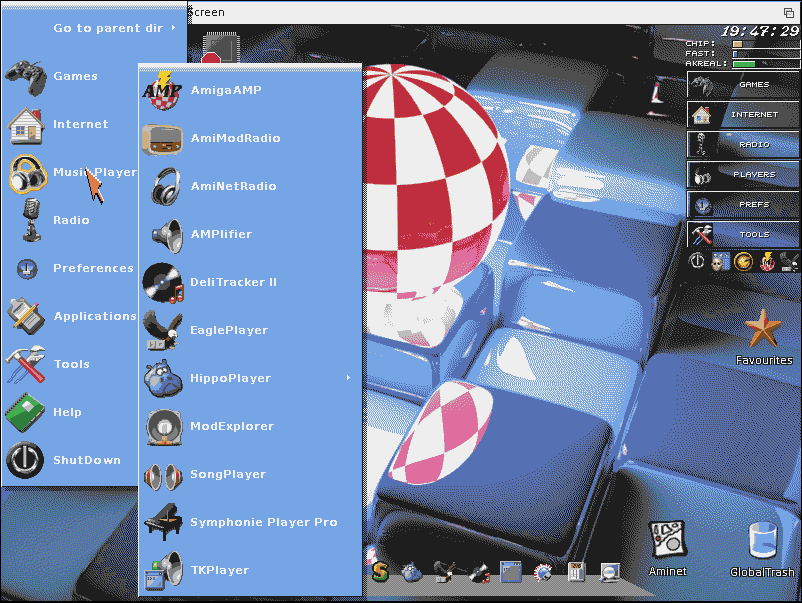The height and width of the screenshot is (603, 802).
Task: Click the TOOLS button in right panel
Action: 743,234
